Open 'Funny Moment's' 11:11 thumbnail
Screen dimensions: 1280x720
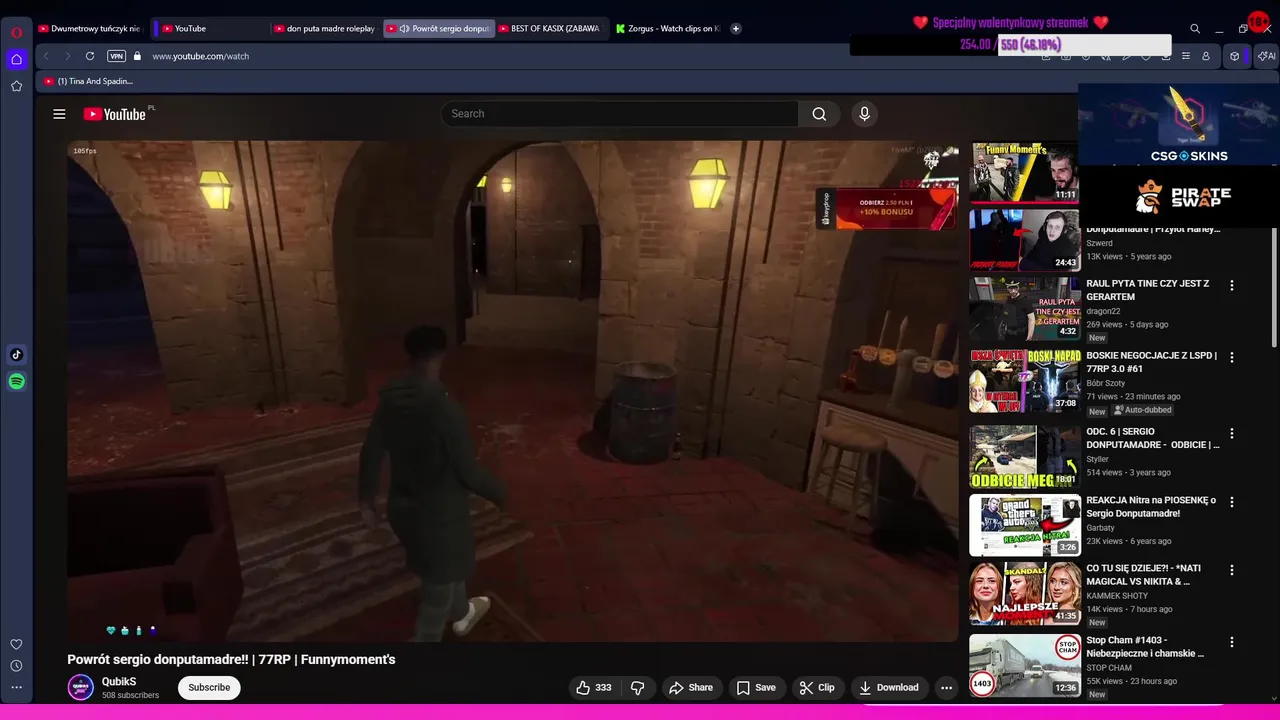(1024, 172)
